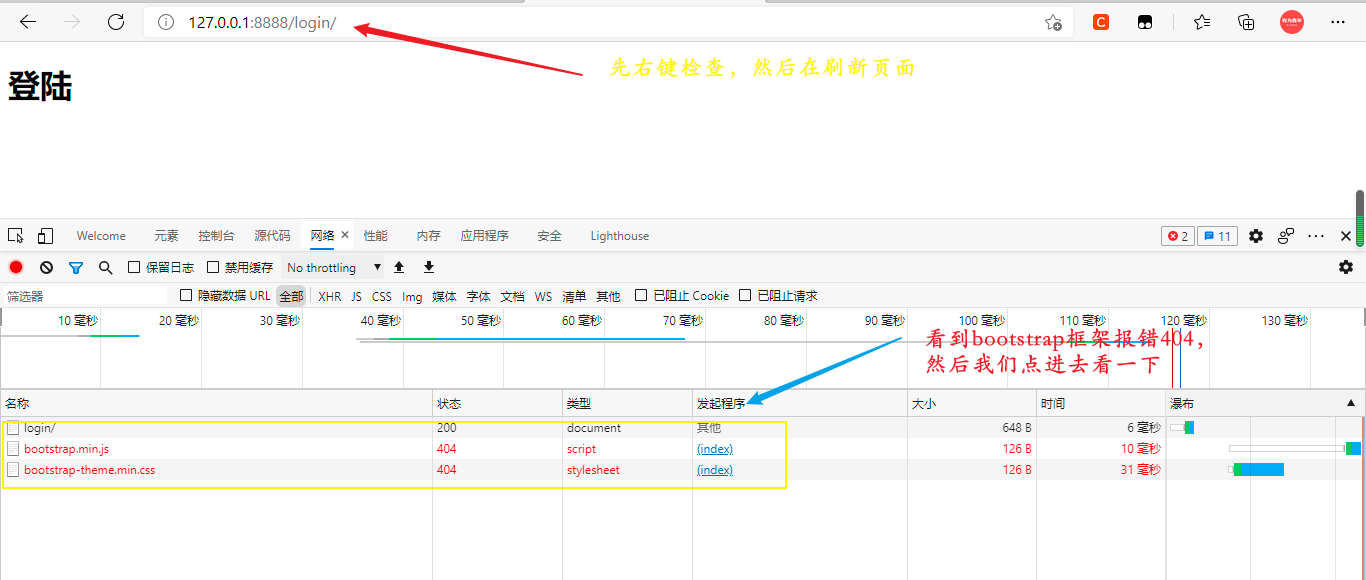Image resolution: width=1366 pixels, height=580 pixels.
Task: Select the bootstrap-theme.min.css request row
Action: pos(683,470)
